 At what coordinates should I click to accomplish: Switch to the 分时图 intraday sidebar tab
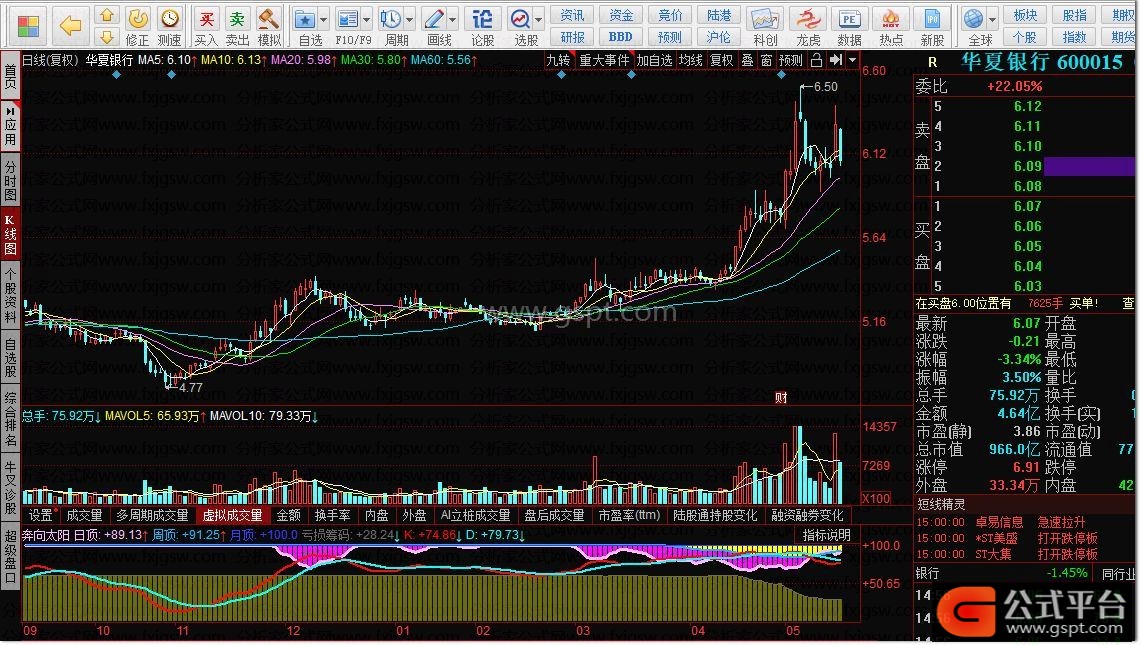pos(10,180)
